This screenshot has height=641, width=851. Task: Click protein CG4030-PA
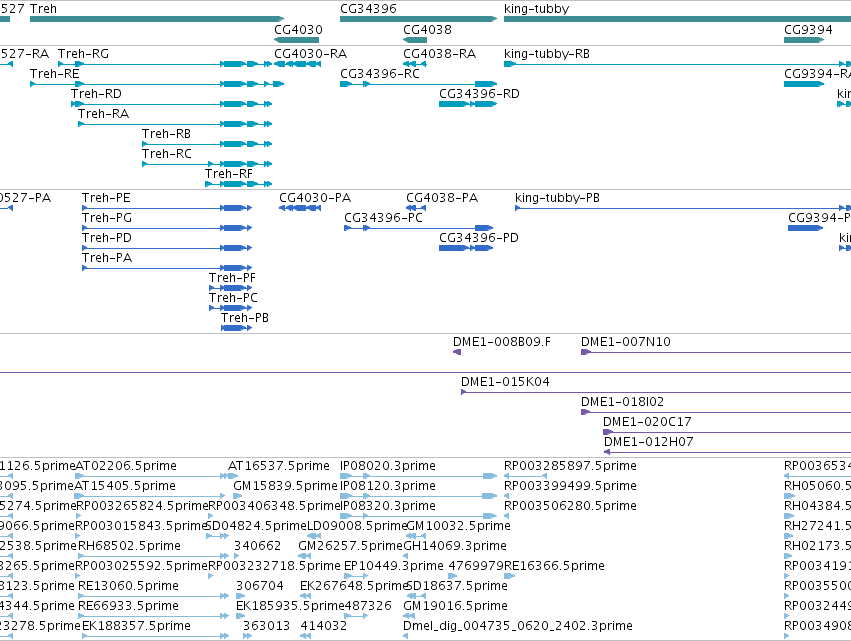pos(300,208)
